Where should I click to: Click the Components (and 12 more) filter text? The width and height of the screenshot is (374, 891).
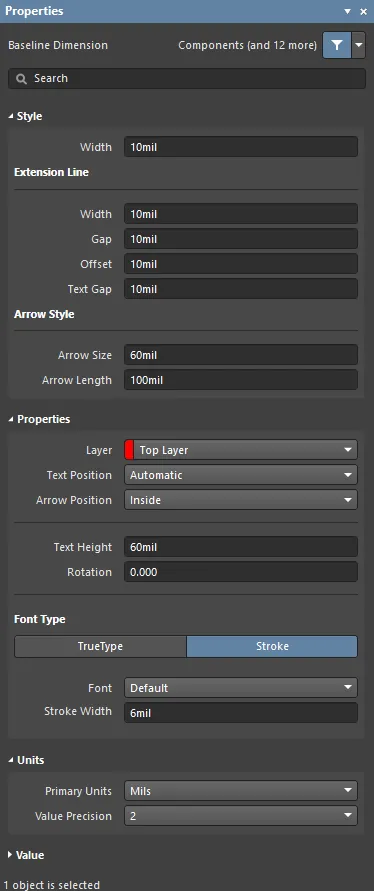(x=247, y=45)
